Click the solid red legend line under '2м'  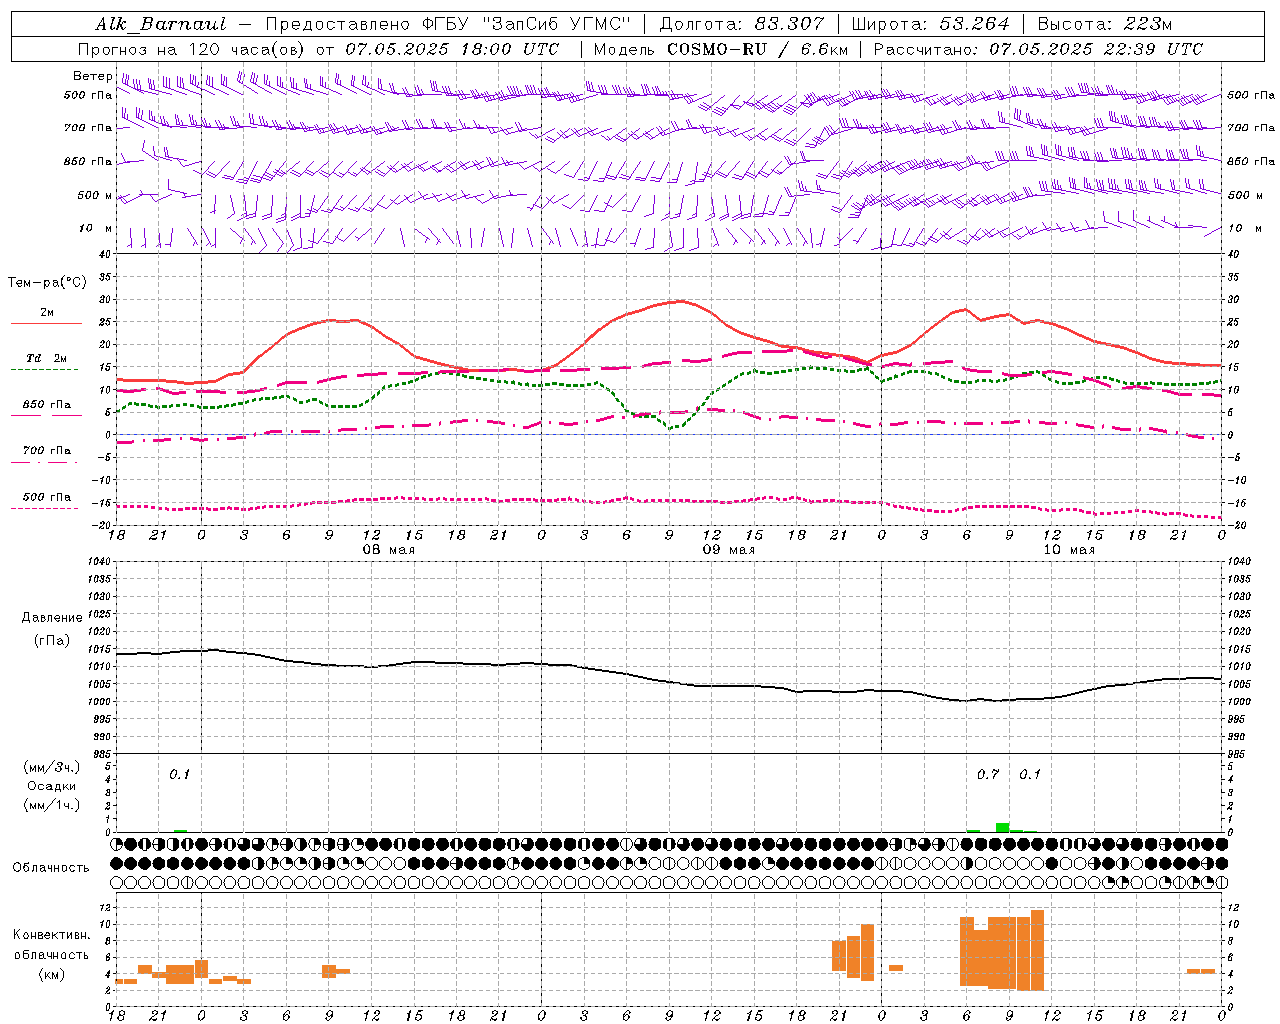tap(46, 324)
